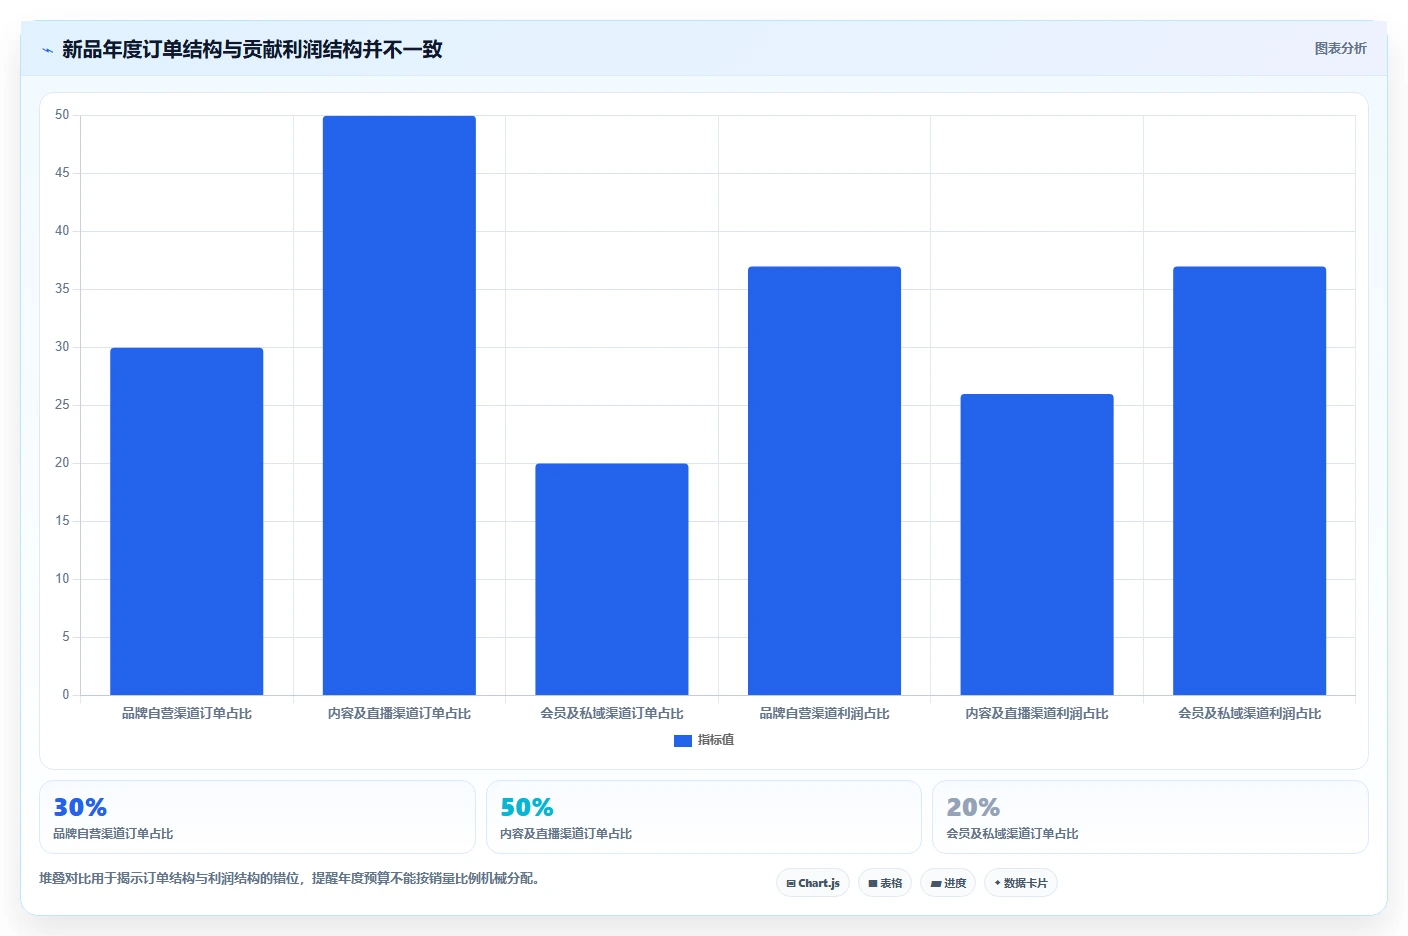Click the Chart.js chip icon

(791, 884)
